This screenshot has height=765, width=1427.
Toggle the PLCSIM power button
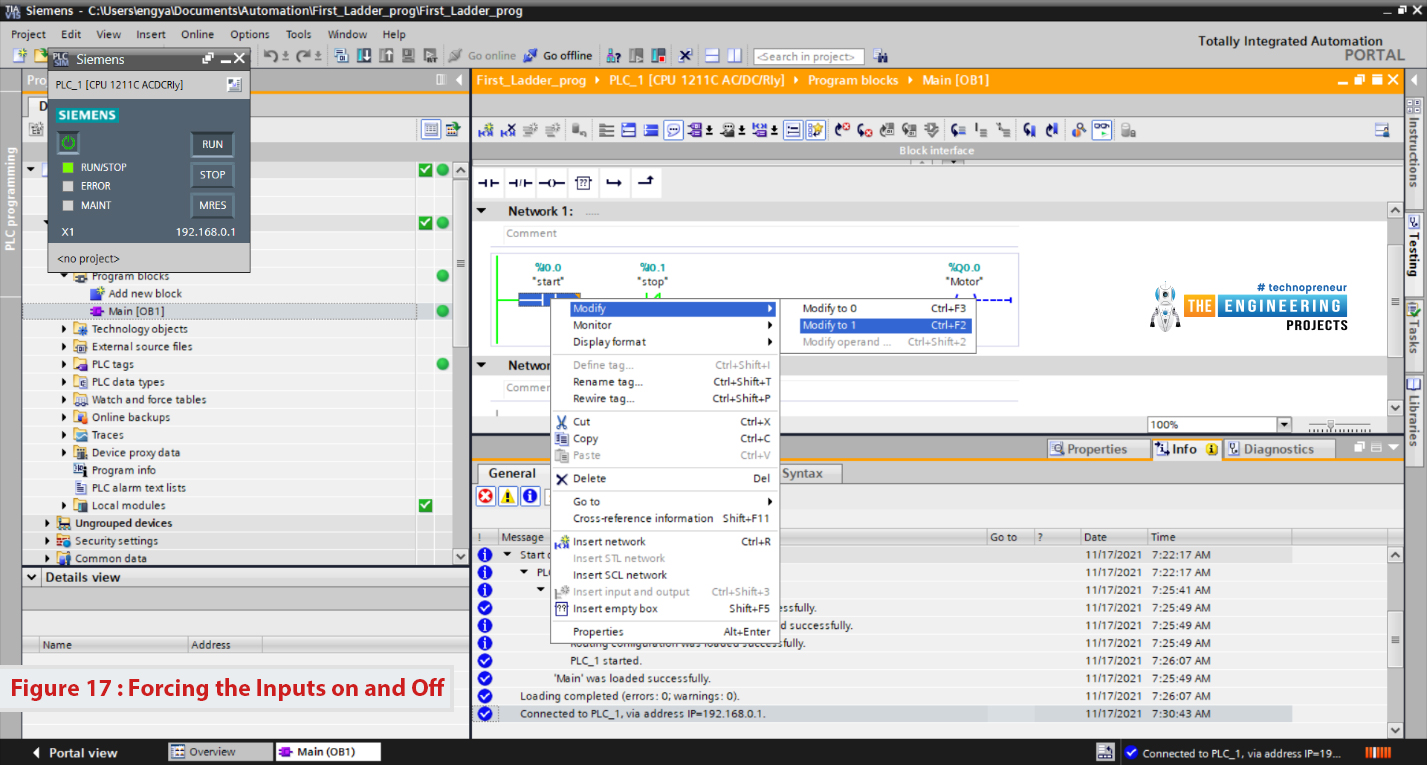(68, 143)
